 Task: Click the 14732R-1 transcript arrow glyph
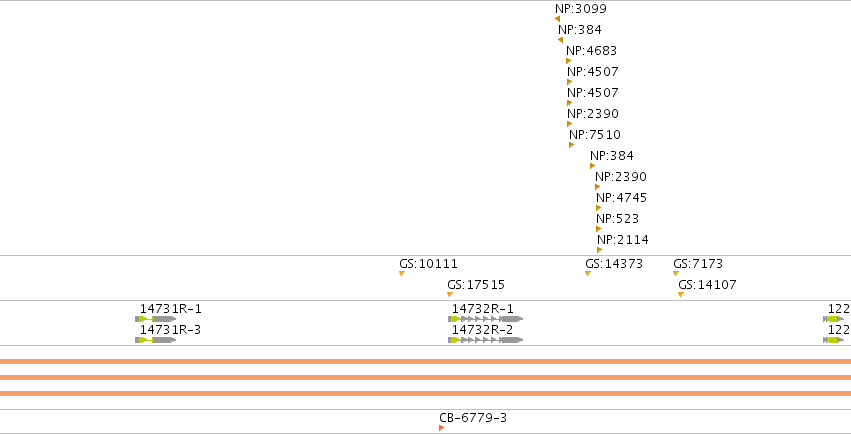(485, 319)
